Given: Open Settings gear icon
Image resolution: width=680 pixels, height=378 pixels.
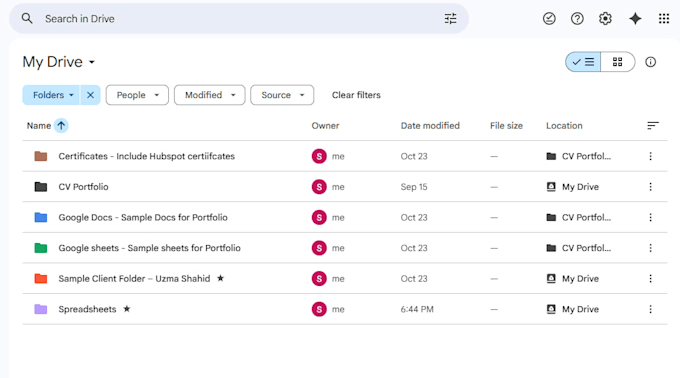Looking at the screenshot, I should coord(605,19).
